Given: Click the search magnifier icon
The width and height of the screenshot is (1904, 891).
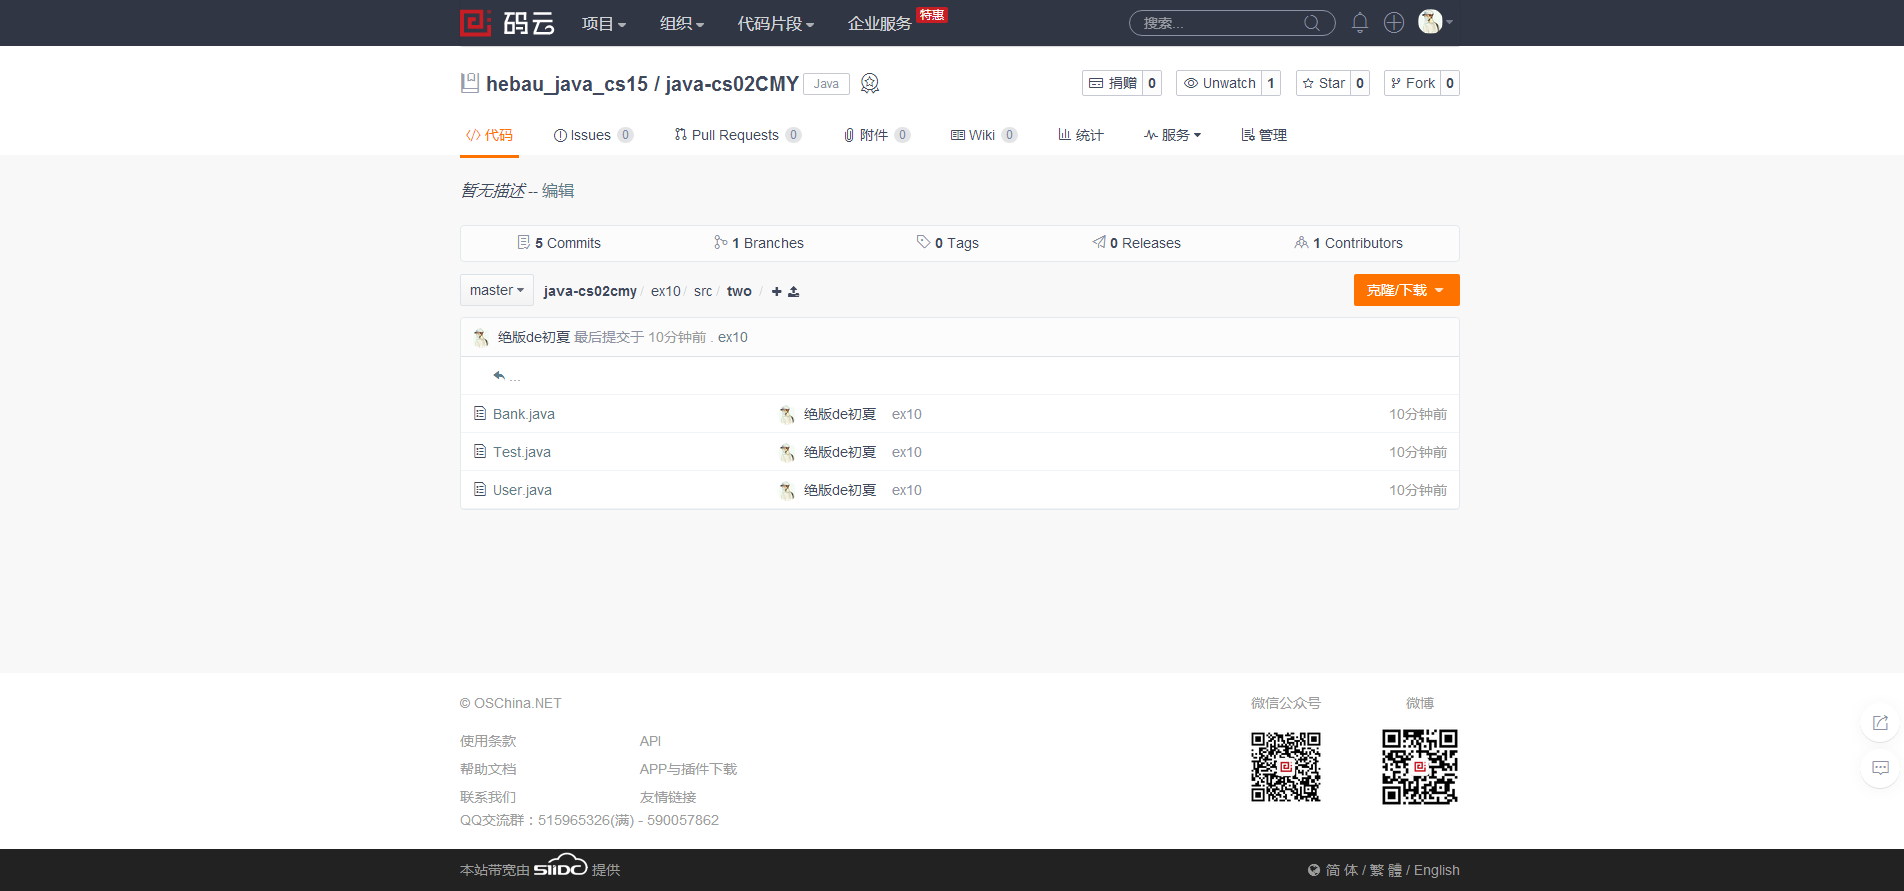Looking at the screenshot, I should 1312,23.
